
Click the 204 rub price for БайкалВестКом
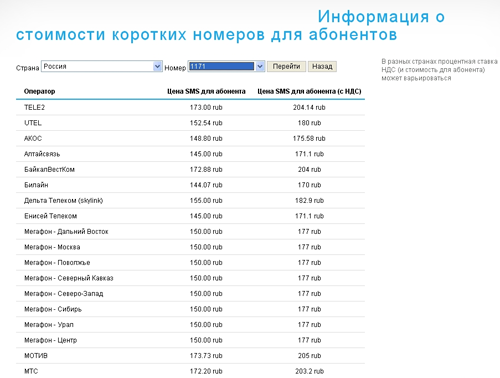pyautogui.click(x=309, y=169)
